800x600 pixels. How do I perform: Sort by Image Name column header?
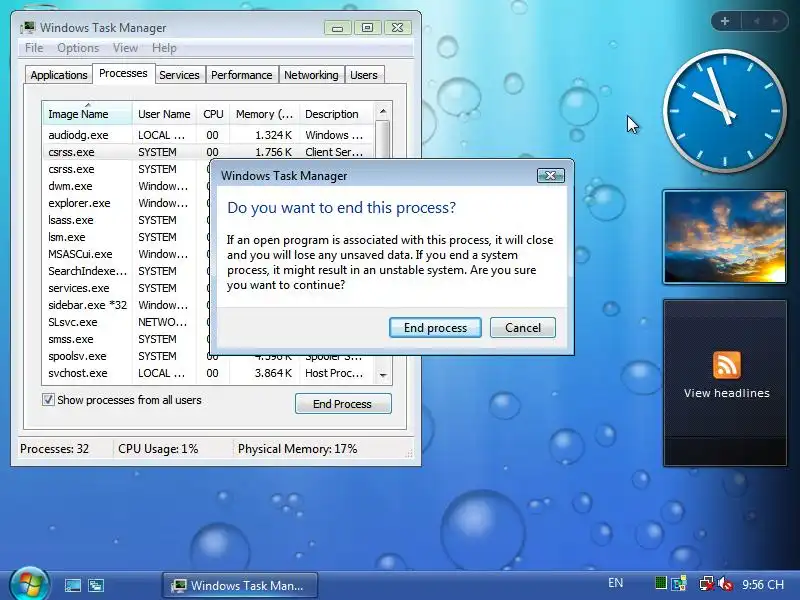click(87, 114)
